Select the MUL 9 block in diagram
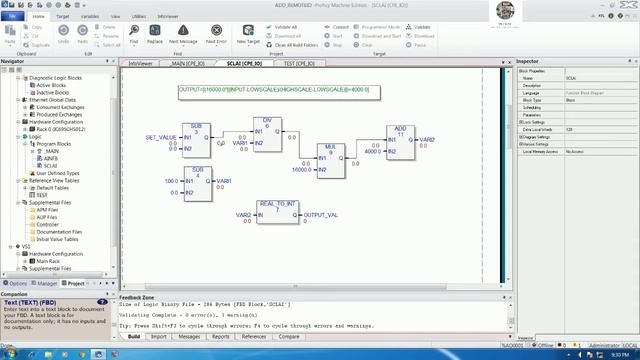This screenshot has width=640, height=360. click(x=331, y=160)
